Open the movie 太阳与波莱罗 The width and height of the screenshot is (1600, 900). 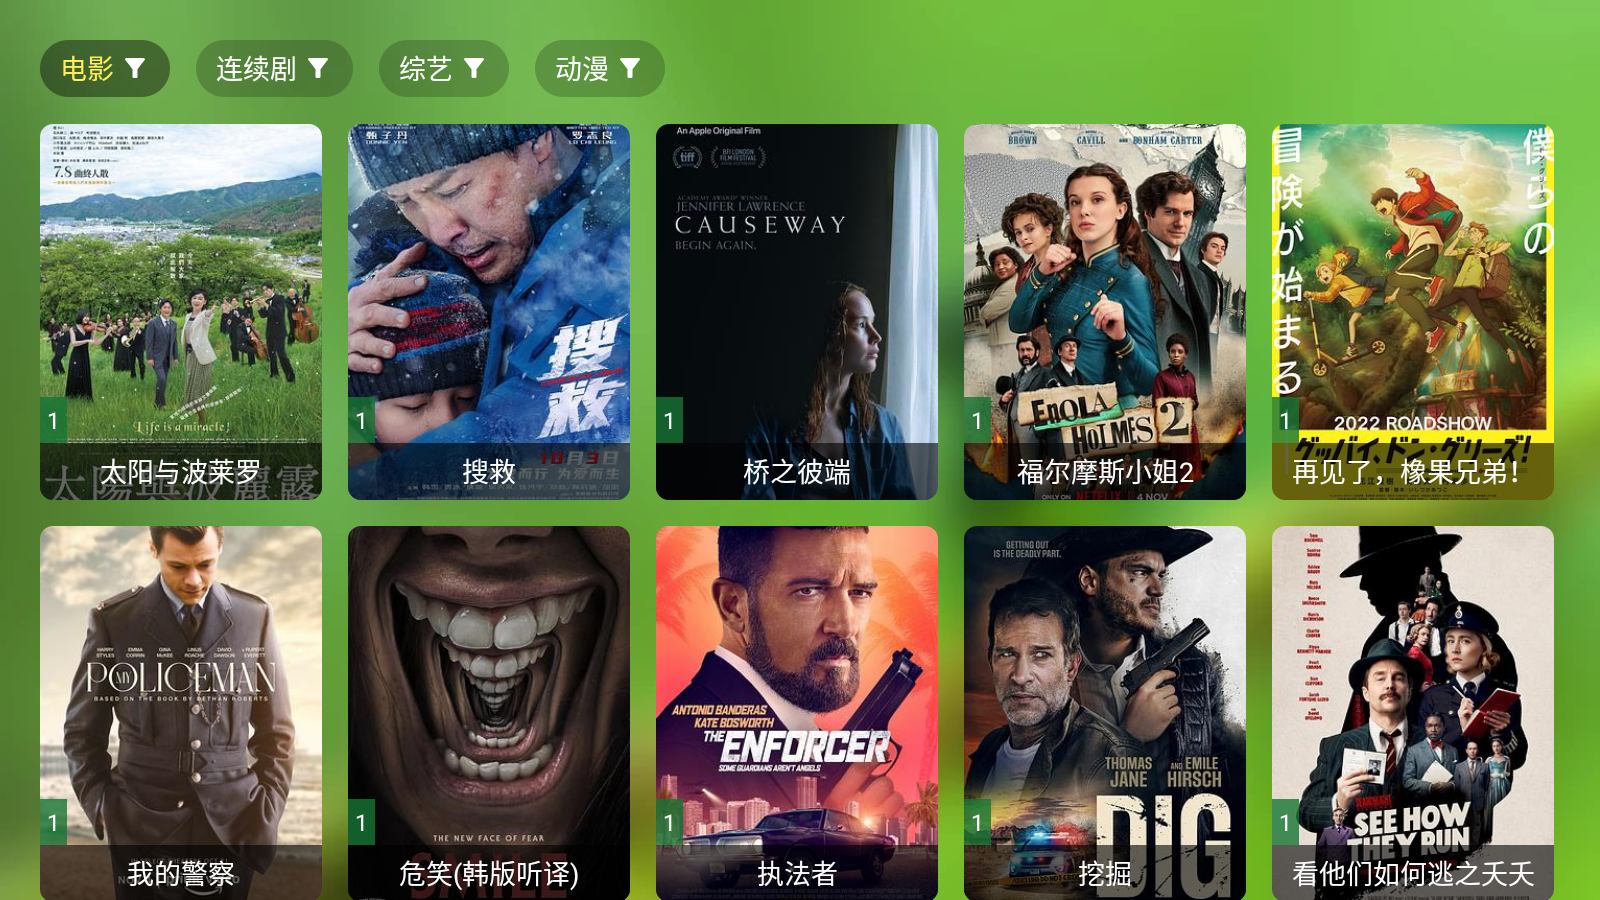tap(181, 311)
